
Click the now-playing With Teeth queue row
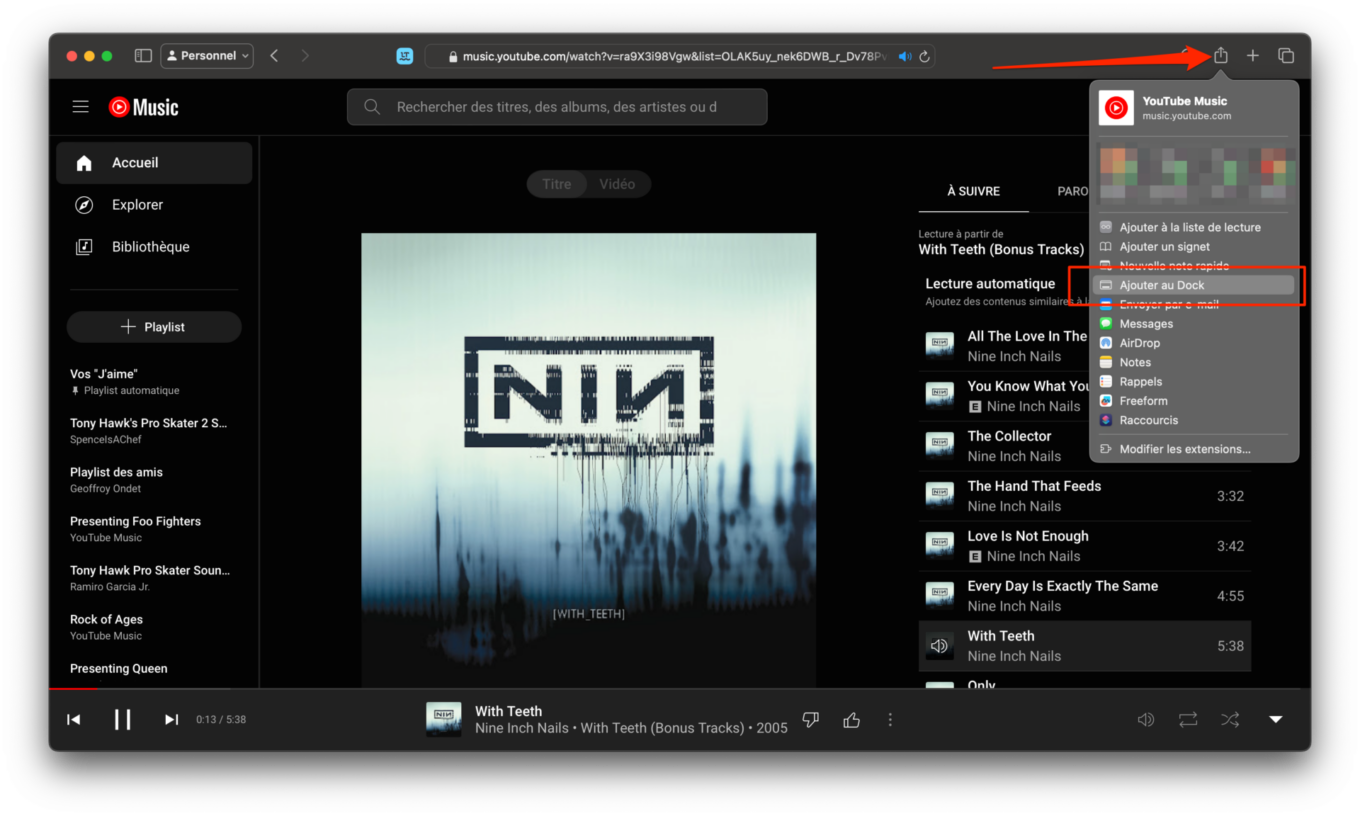pyautogui.click(x=1085, y=646)
